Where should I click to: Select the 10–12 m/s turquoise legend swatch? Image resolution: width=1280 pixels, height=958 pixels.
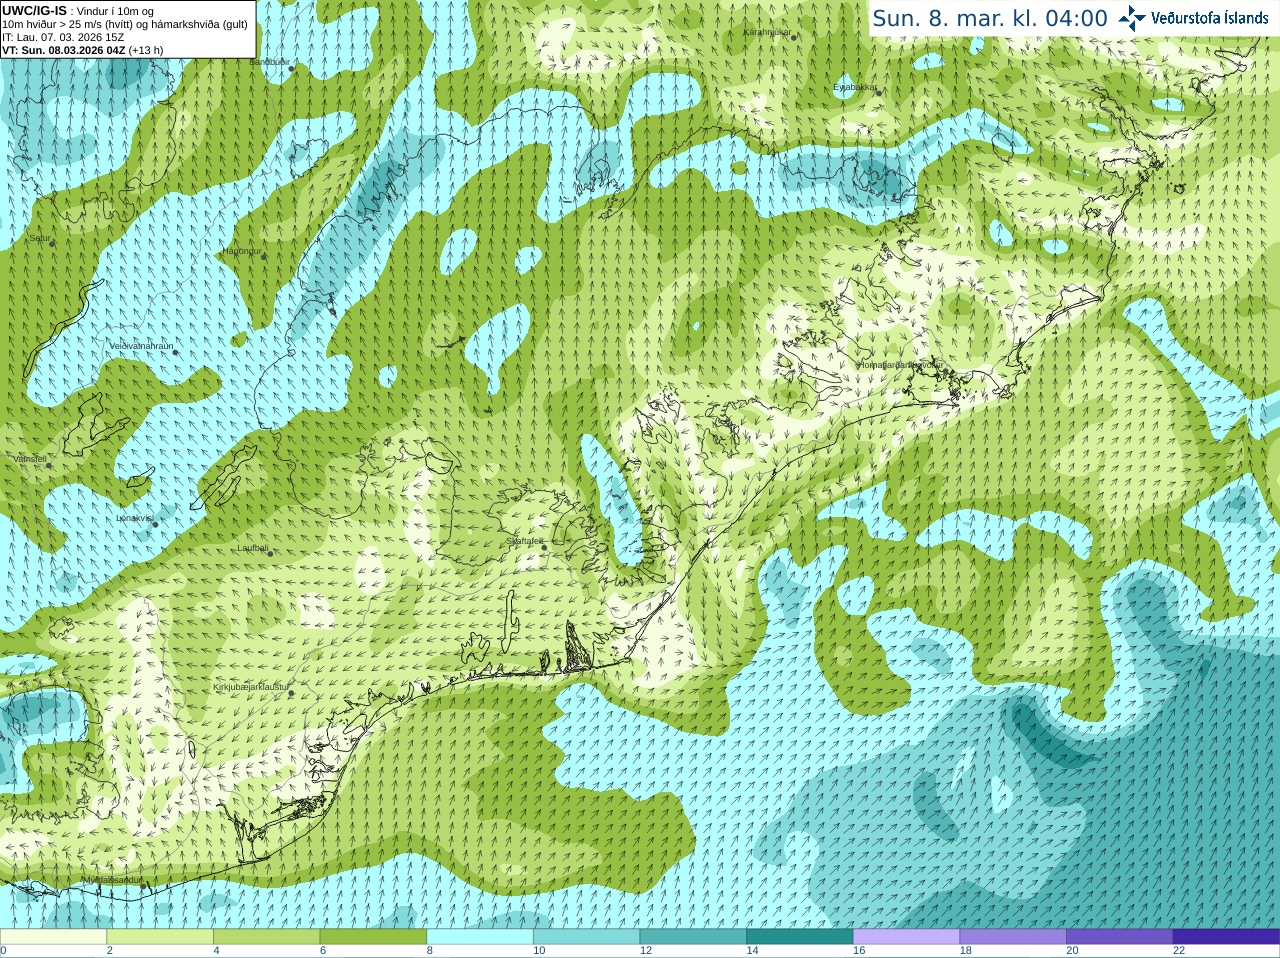(586, 937)
